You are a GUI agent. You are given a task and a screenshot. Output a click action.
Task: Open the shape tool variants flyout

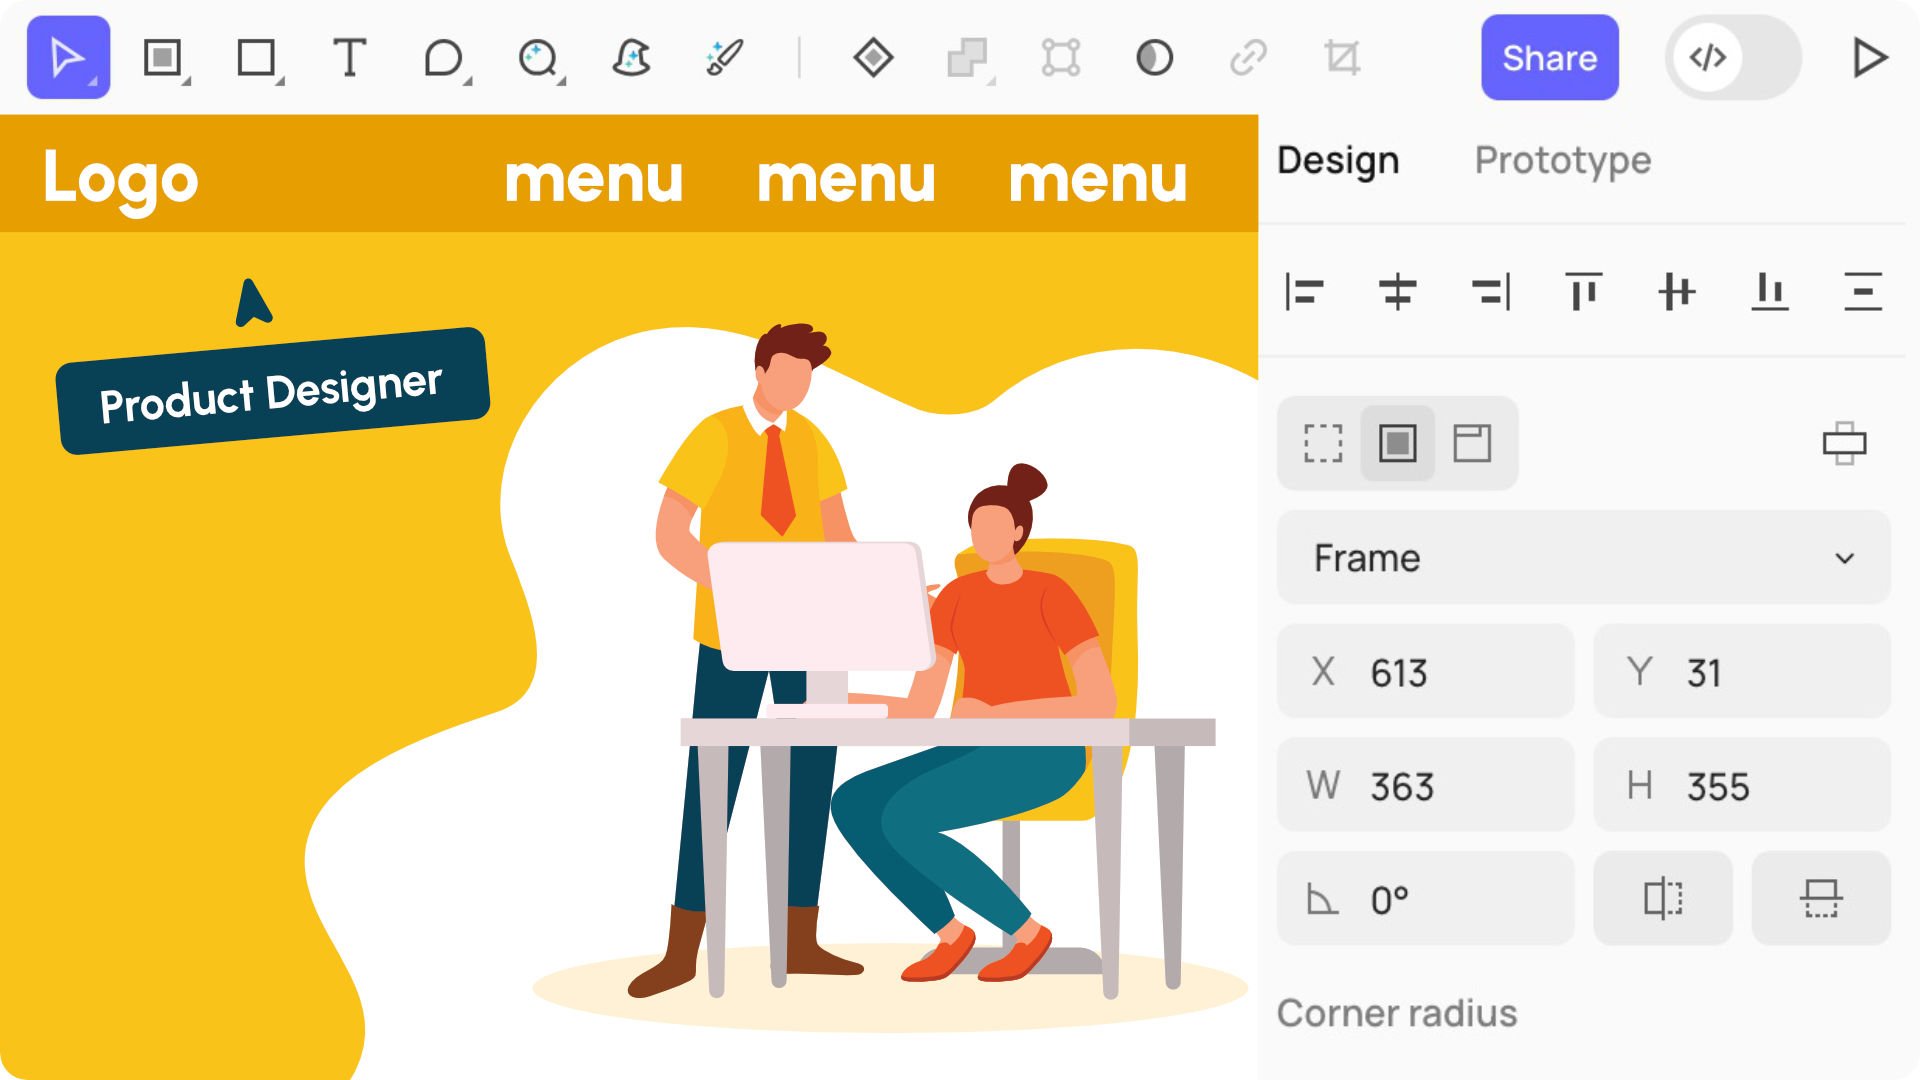point(466,82)
